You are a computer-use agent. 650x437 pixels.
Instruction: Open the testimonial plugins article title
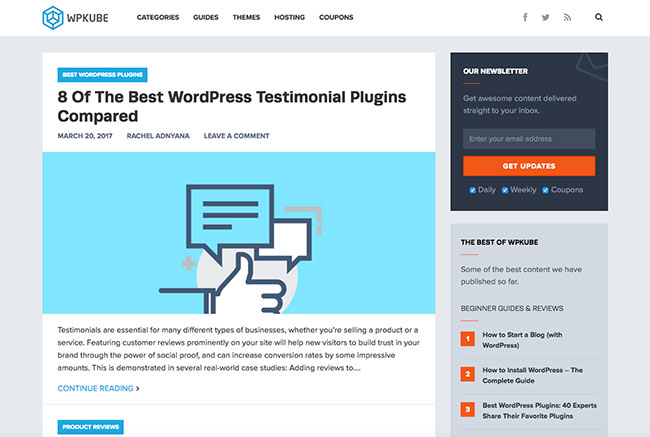232,107
